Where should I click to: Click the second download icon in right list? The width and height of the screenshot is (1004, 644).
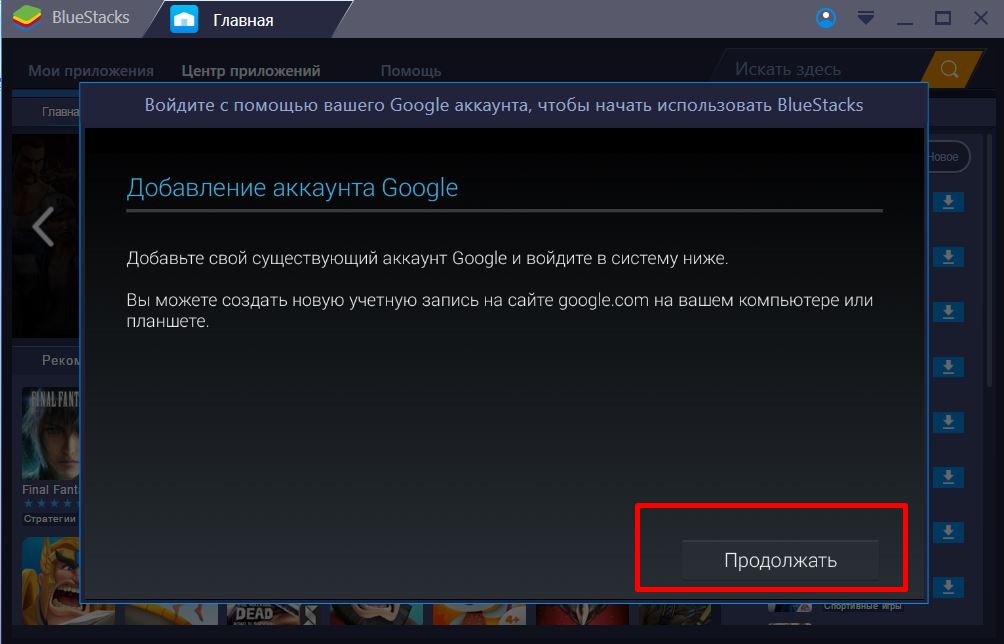click(x=948, y=257)
